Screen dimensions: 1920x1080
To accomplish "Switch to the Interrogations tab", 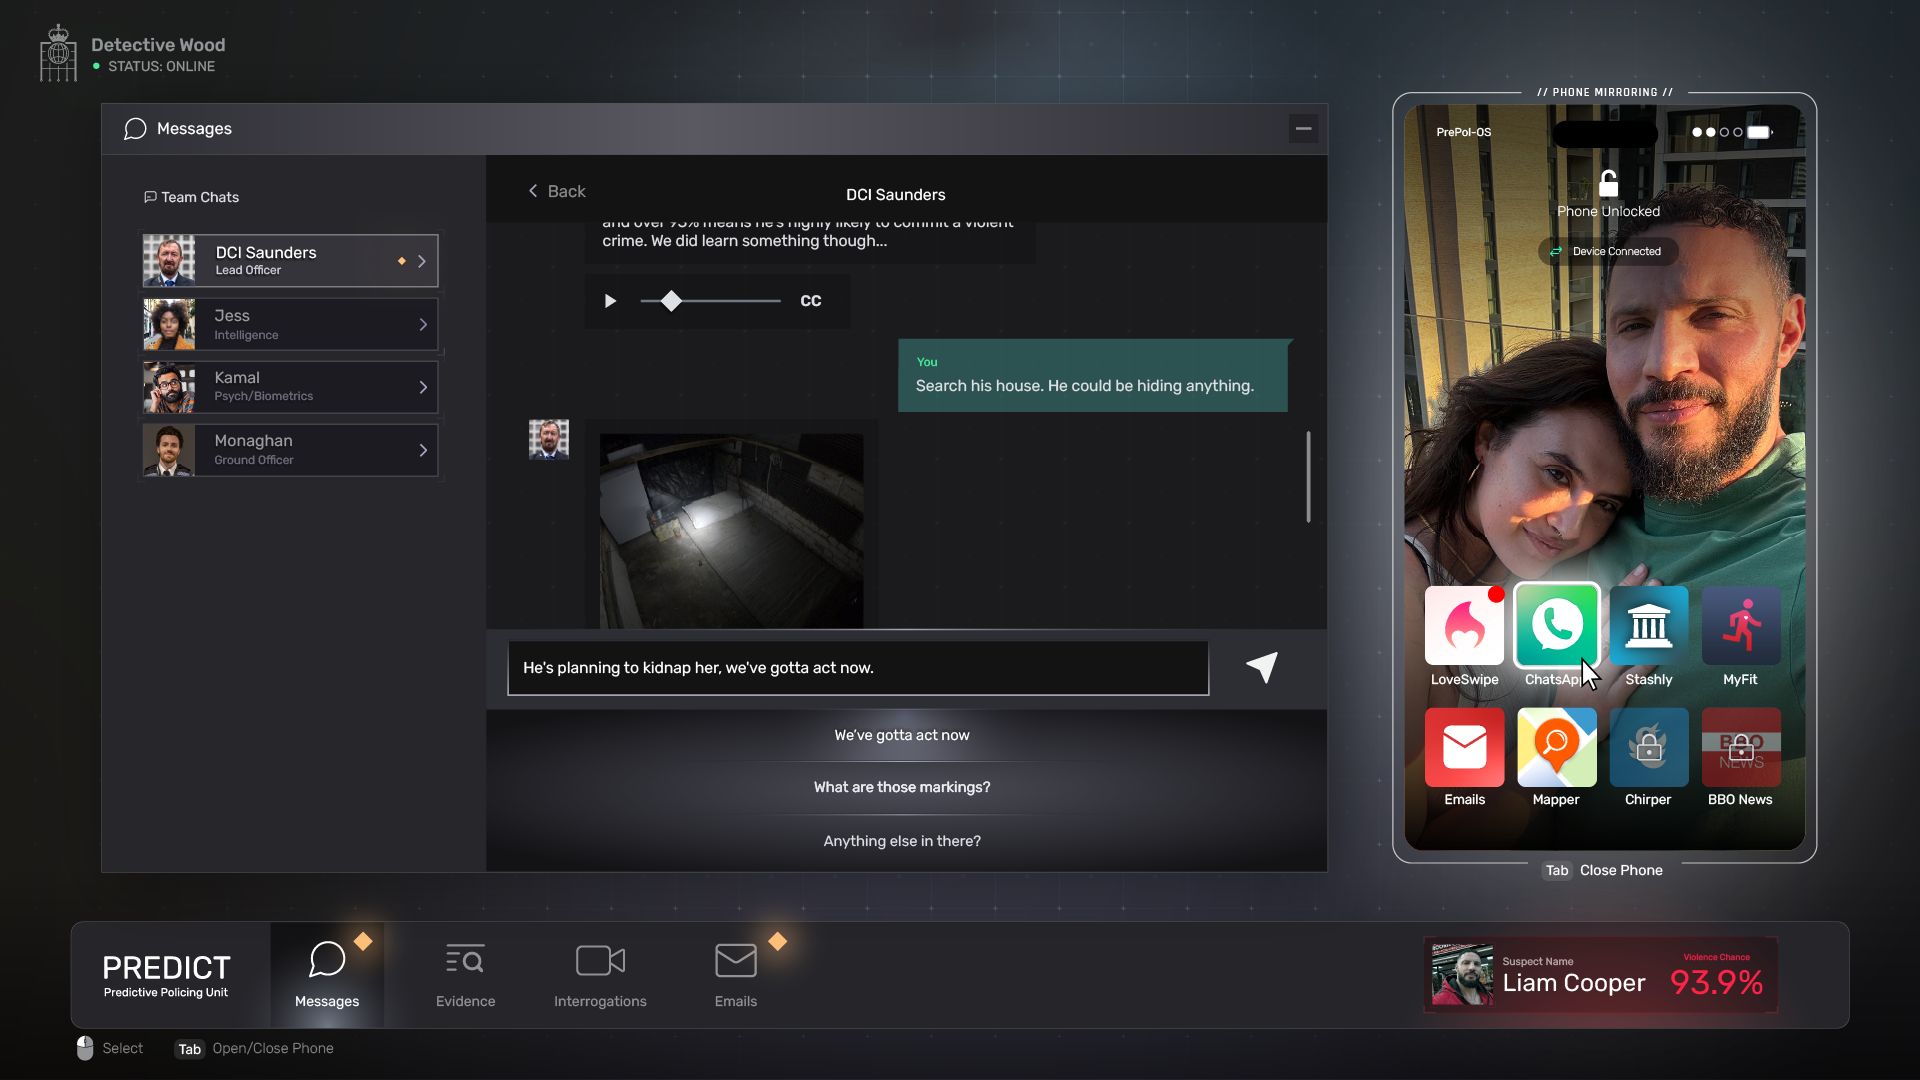I will (600, 974).
